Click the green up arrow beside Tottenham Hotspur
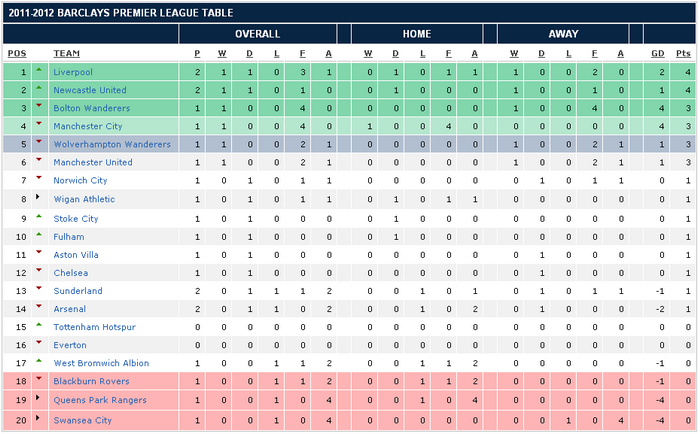 pos(39,326)
